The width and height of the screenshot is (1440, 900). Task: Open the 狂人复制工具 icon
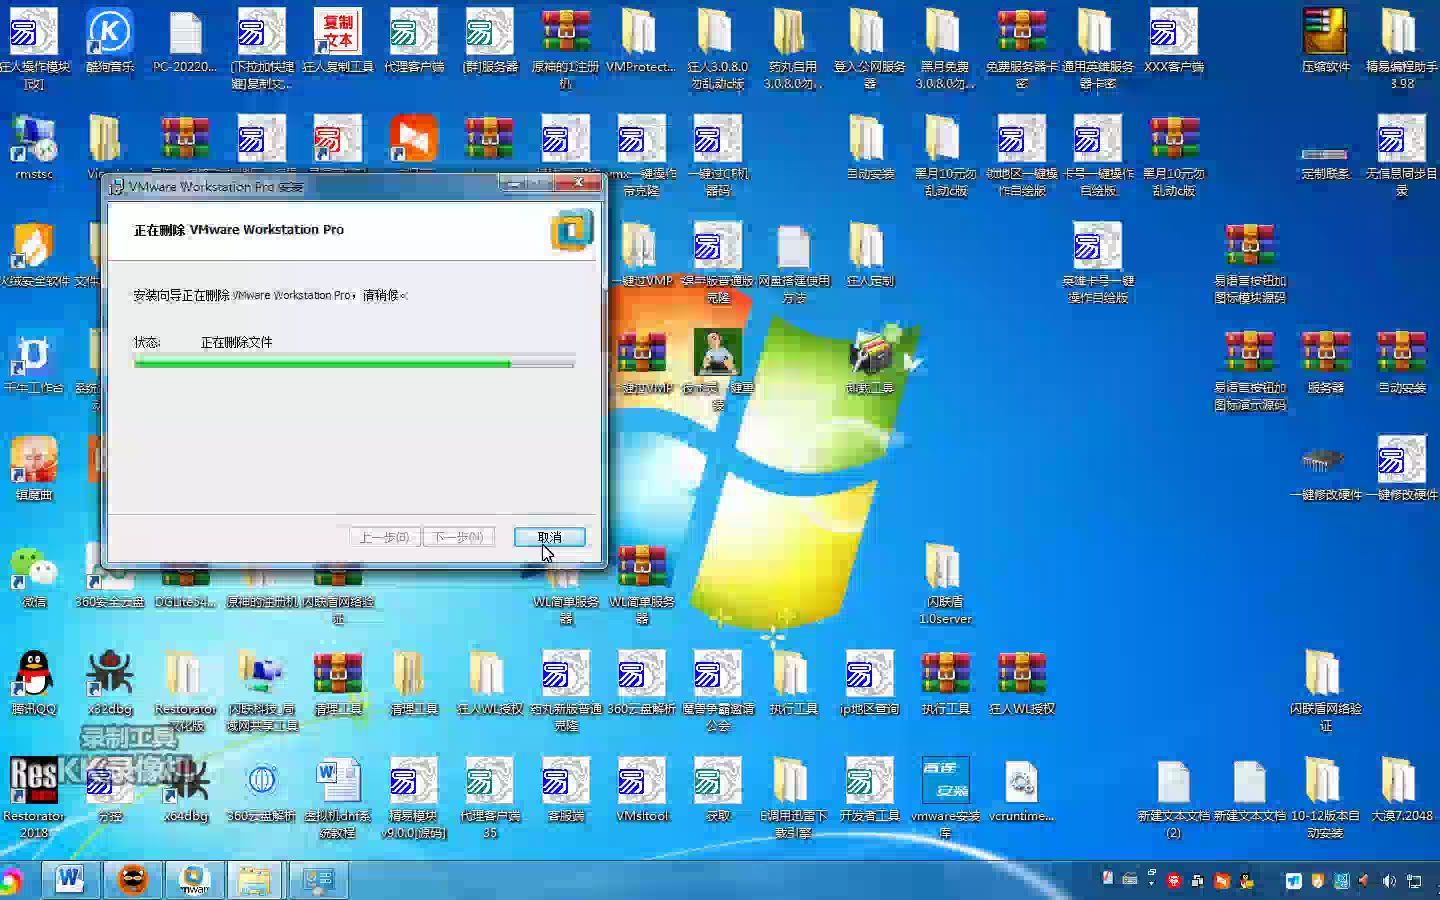click(x=338, y=41)
